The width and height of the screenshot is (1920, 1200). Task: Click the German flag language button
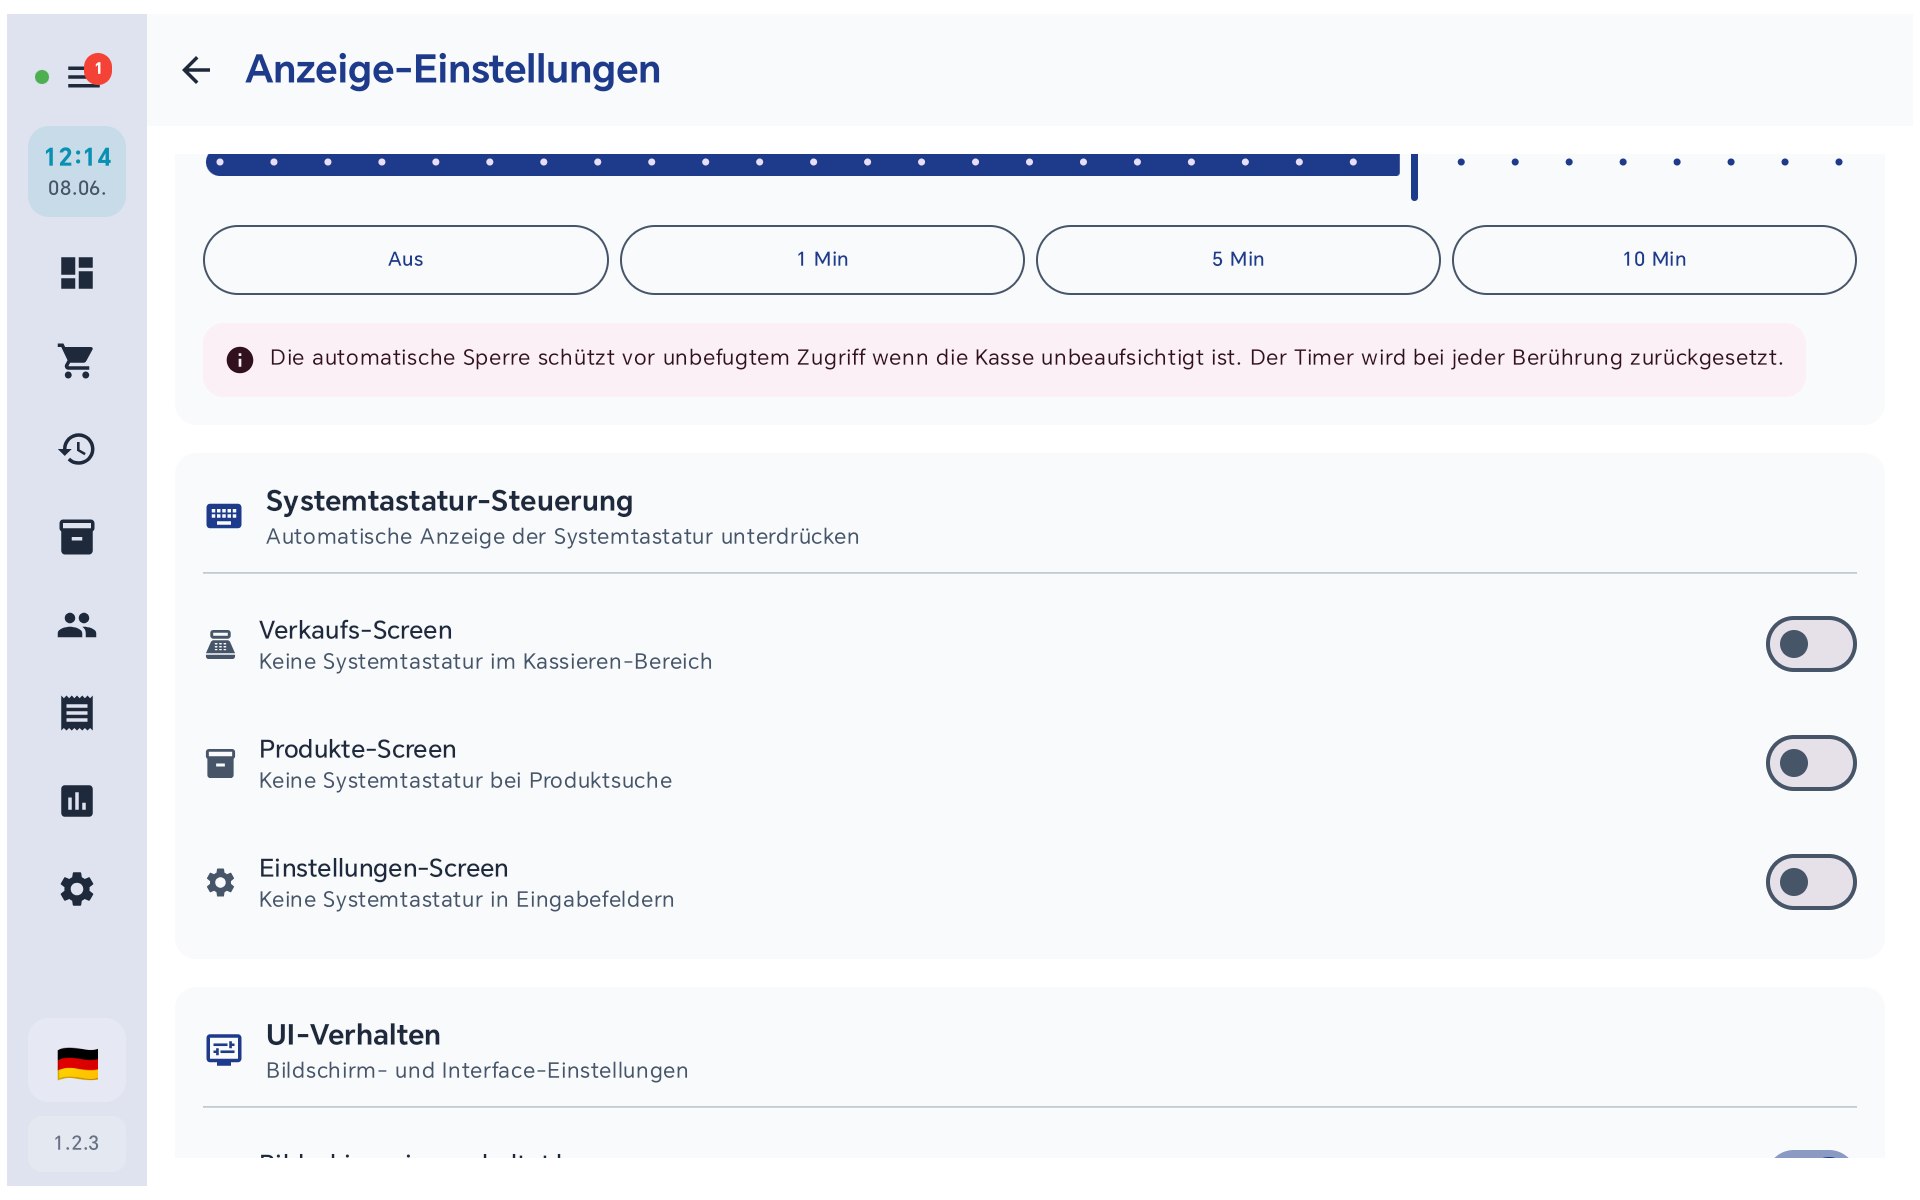[x=77, y=1062]
